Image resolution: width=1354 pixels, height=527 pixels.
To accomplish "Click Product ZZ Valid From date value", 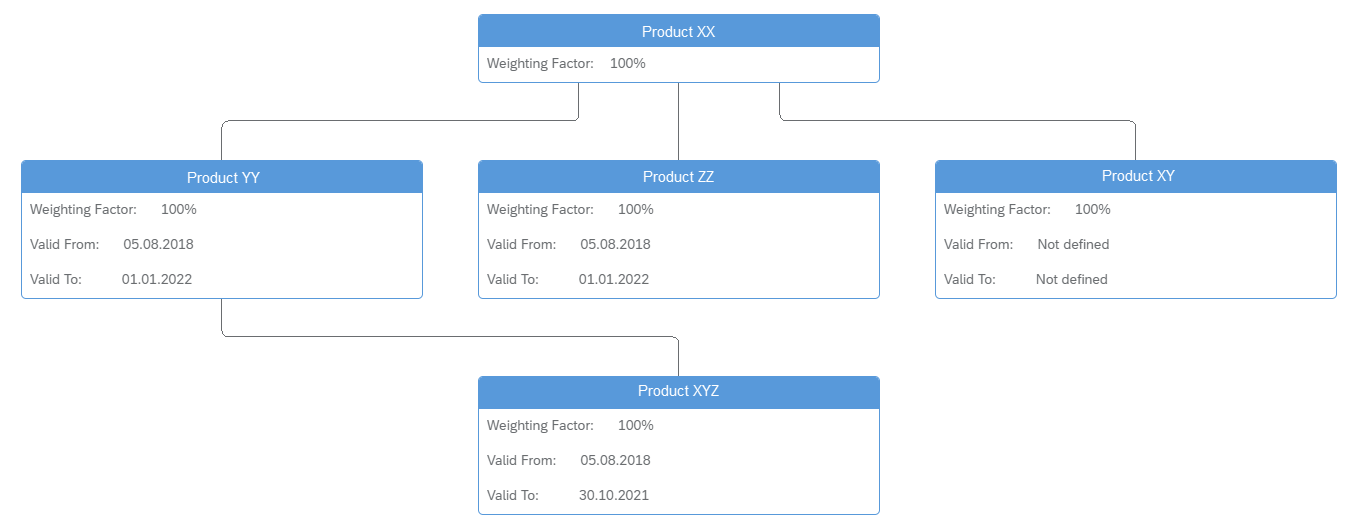I will pyautogui.click(x=615, y=244).
